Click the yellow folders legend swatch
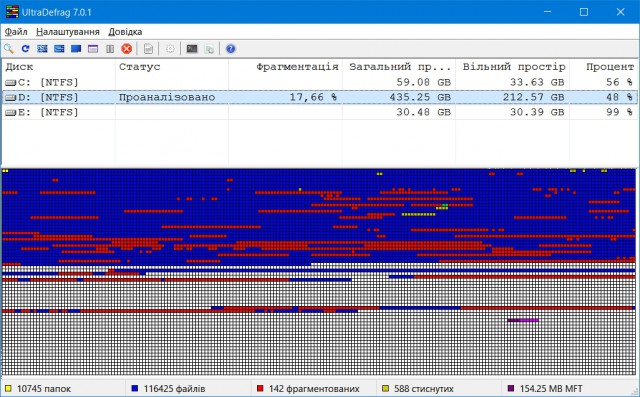Screen dimensions: 640x397 [x=8, y=388]
